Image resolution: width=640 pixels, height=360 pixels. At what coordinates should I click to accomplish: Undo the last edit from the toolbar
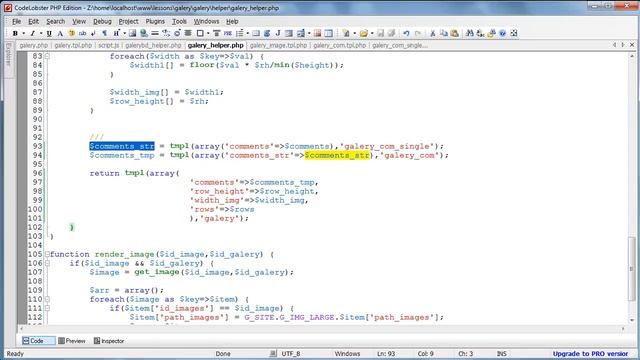point(406,33)
